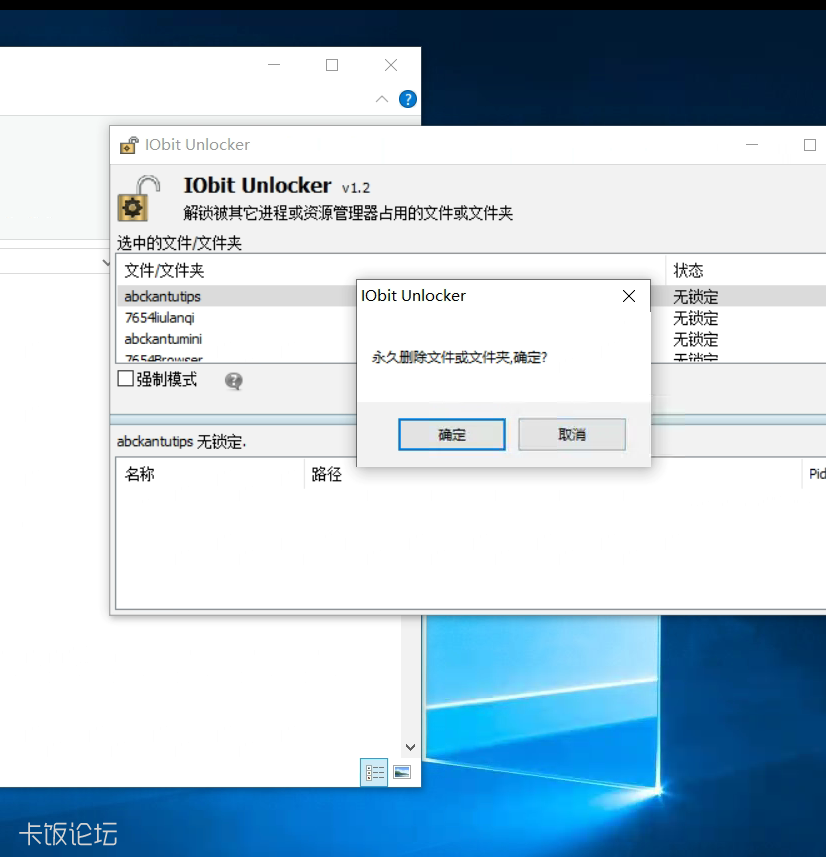Enable the 强制模式 checkbox
Image resolution: width=826 pixels, height=857 pixels.
(126, 378)
